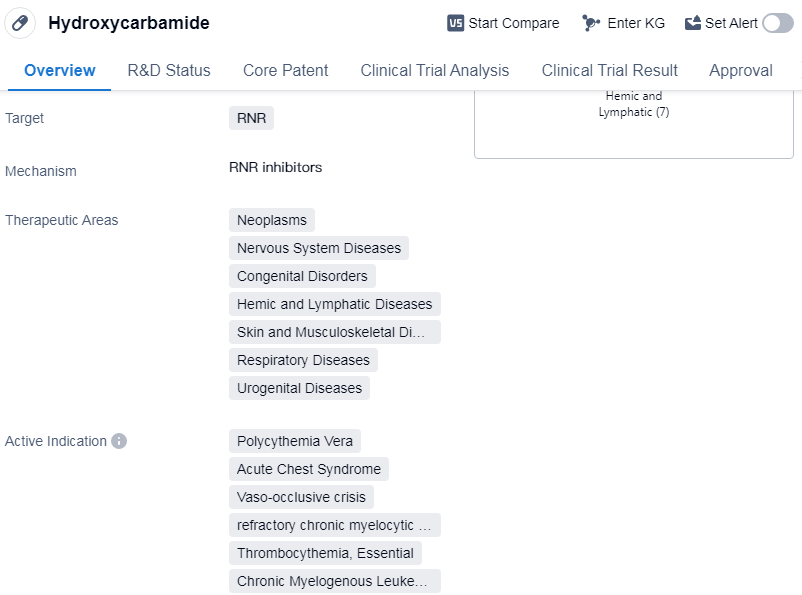Select the Clinical Trial Result tab
Viewport: 802px width, 595px height.
pos(609,70)
